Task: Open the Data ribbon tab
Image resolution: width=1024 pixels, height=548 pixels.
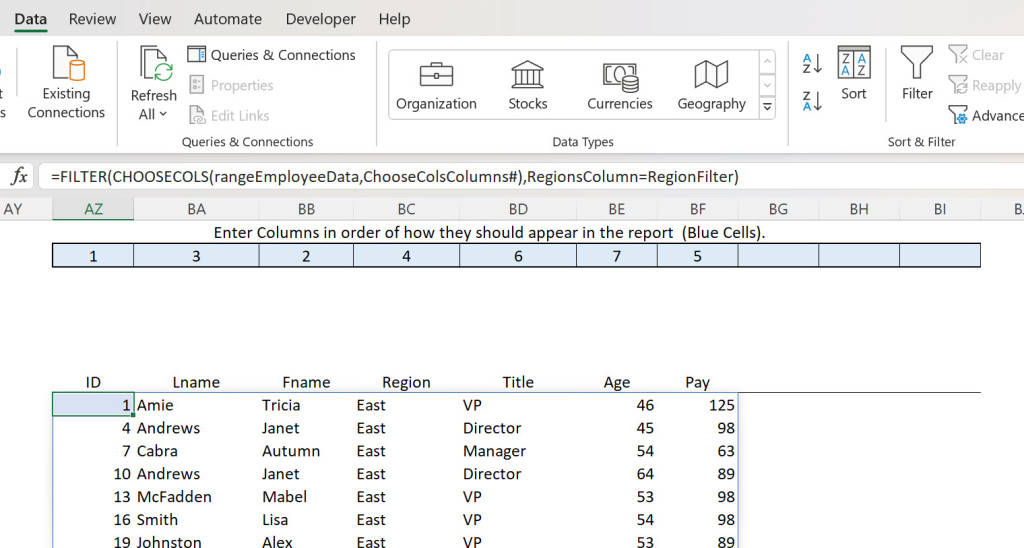Action: [30, 19]
